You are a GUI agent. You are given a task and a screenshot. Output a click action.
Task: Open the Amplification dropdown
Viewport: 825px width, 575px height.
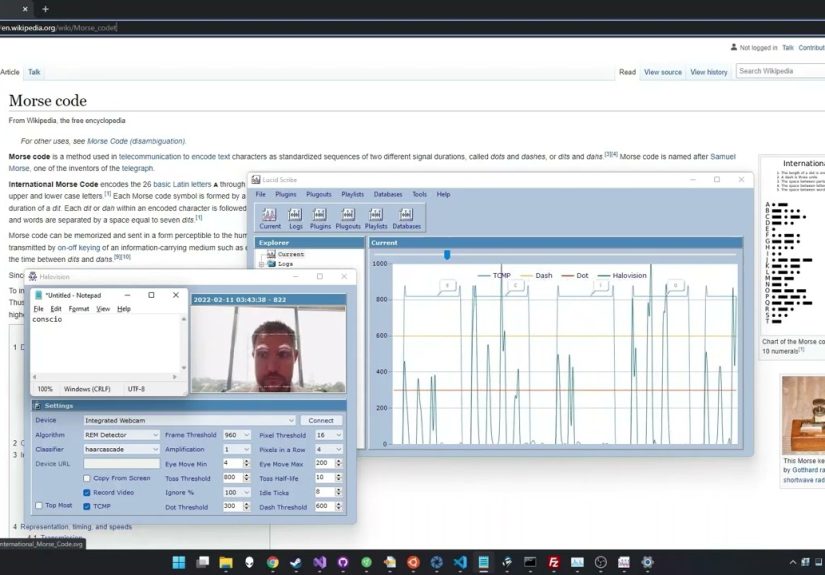point(237,449)
